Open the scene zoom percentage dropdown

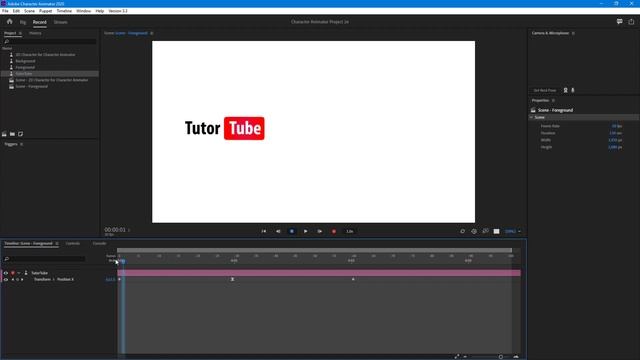(x=513, y=231)
